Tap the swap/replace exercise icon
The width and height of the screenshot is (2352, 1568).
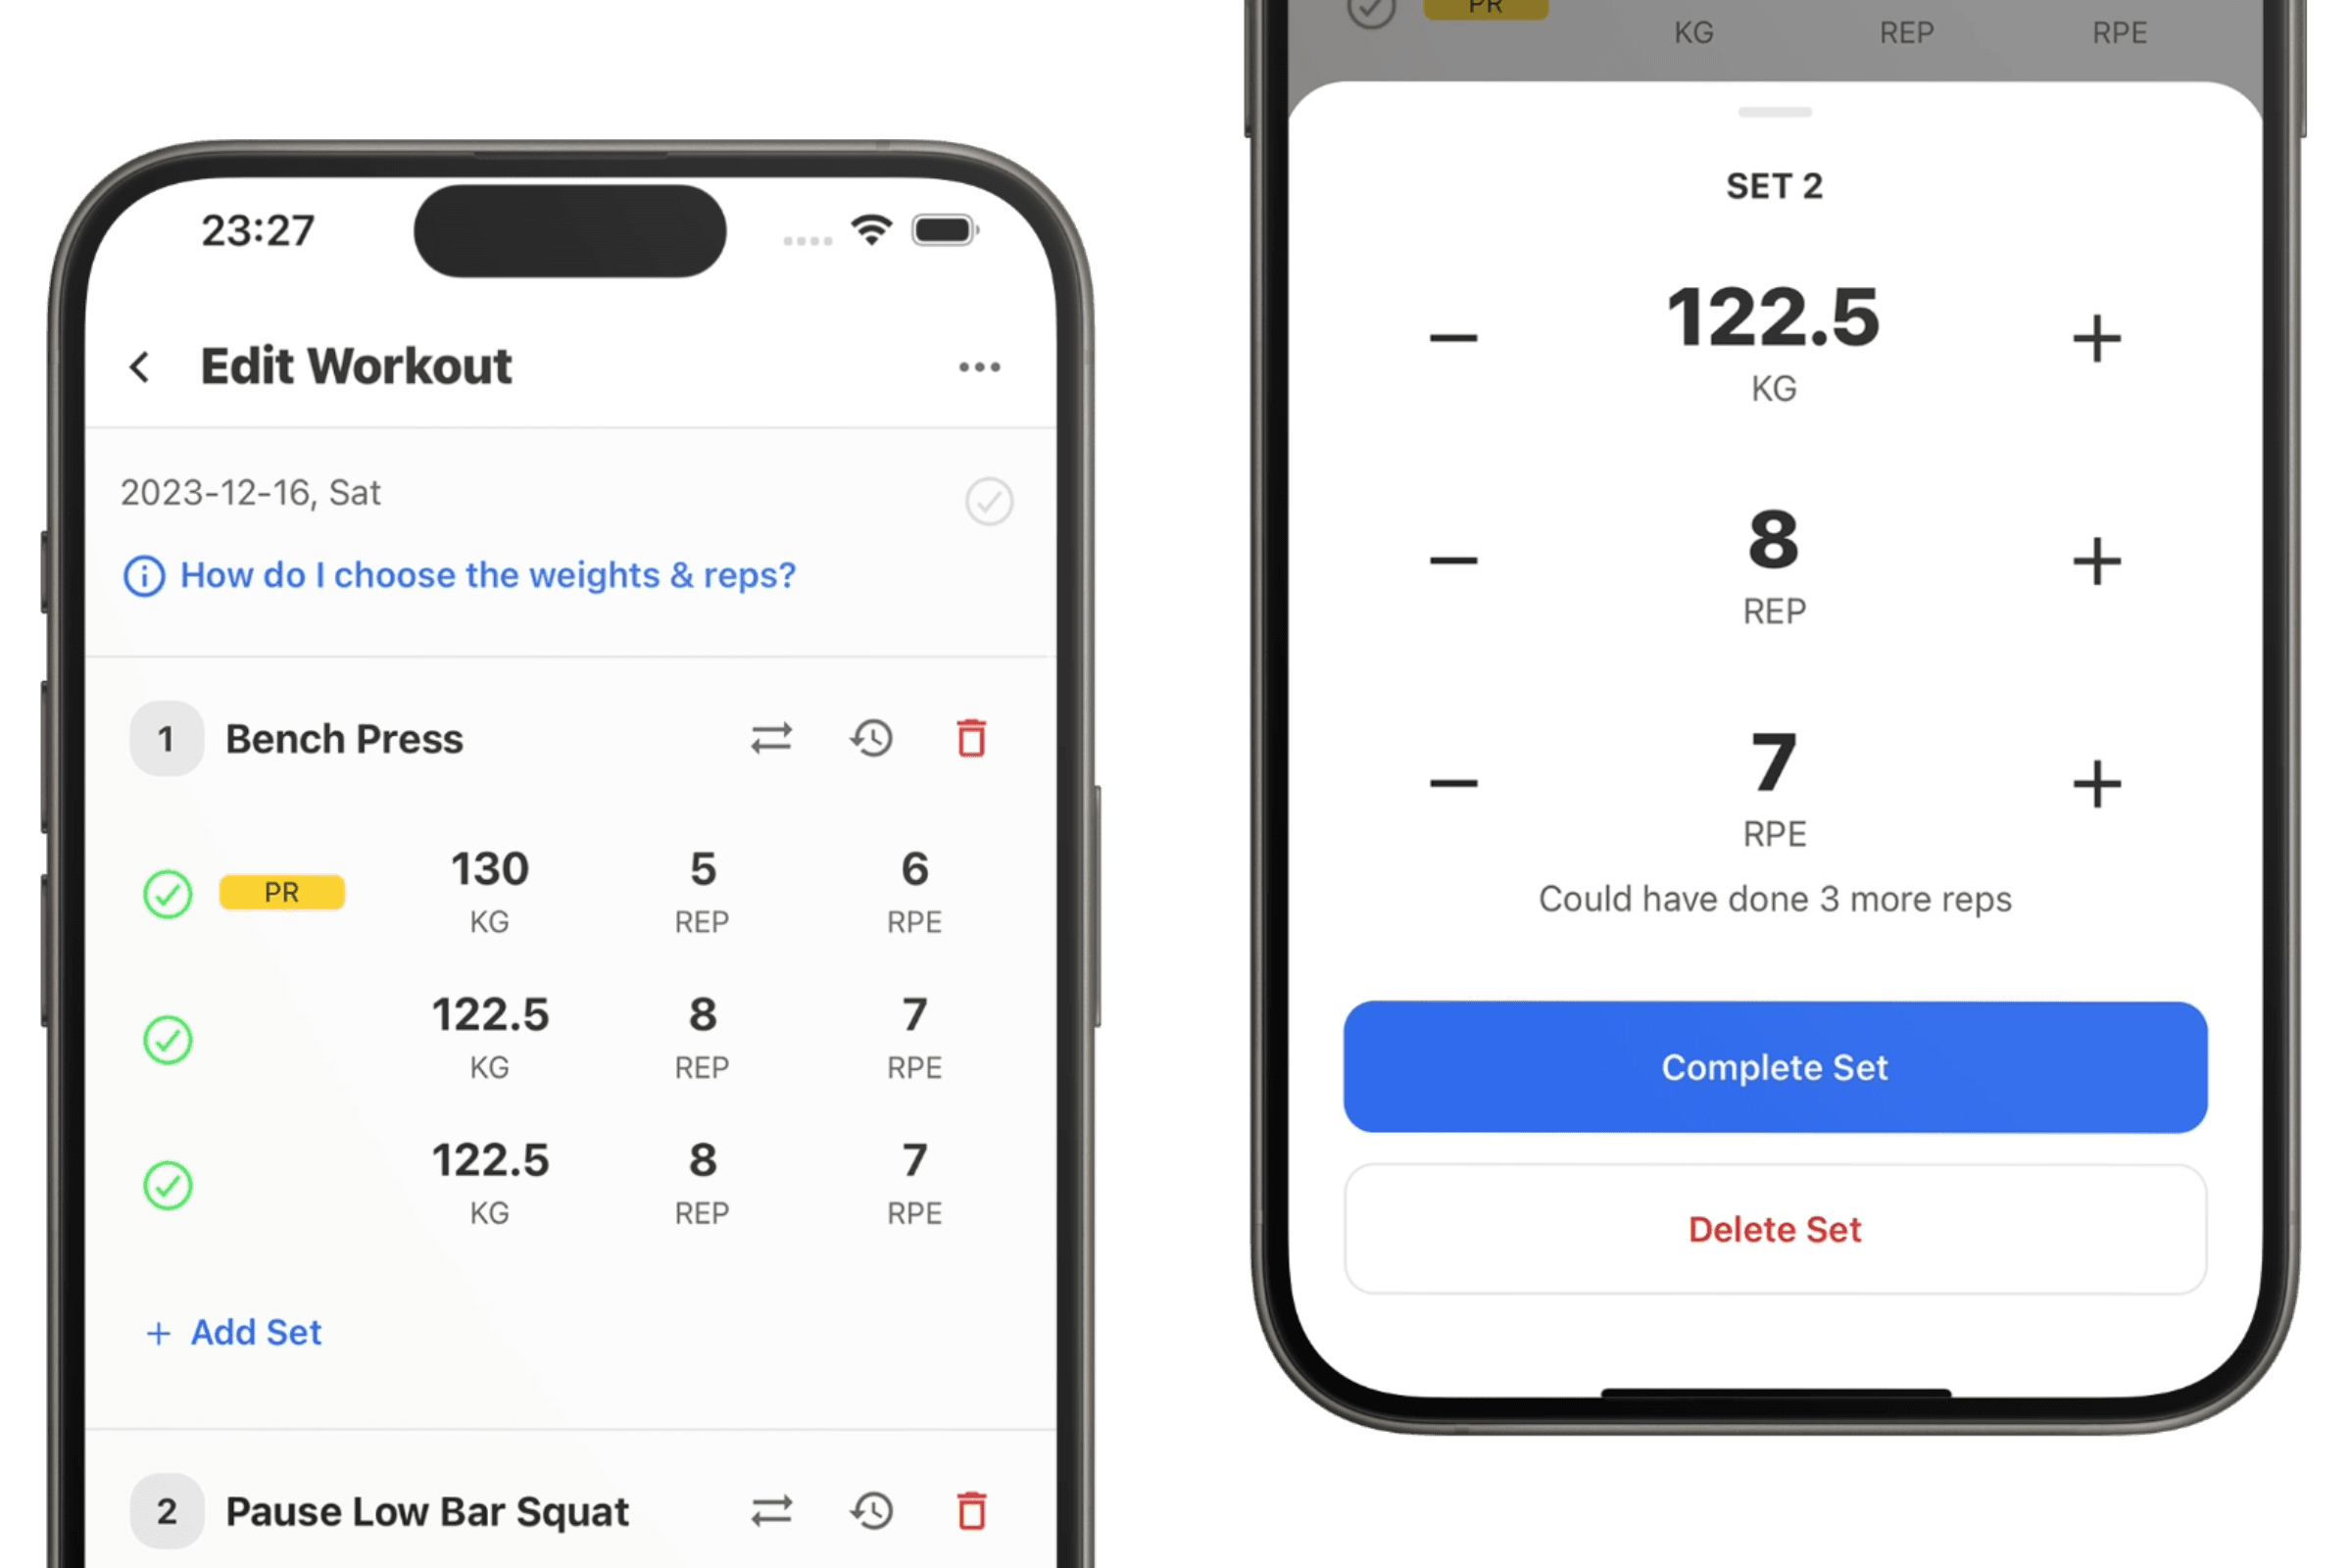tap(770, 737)
